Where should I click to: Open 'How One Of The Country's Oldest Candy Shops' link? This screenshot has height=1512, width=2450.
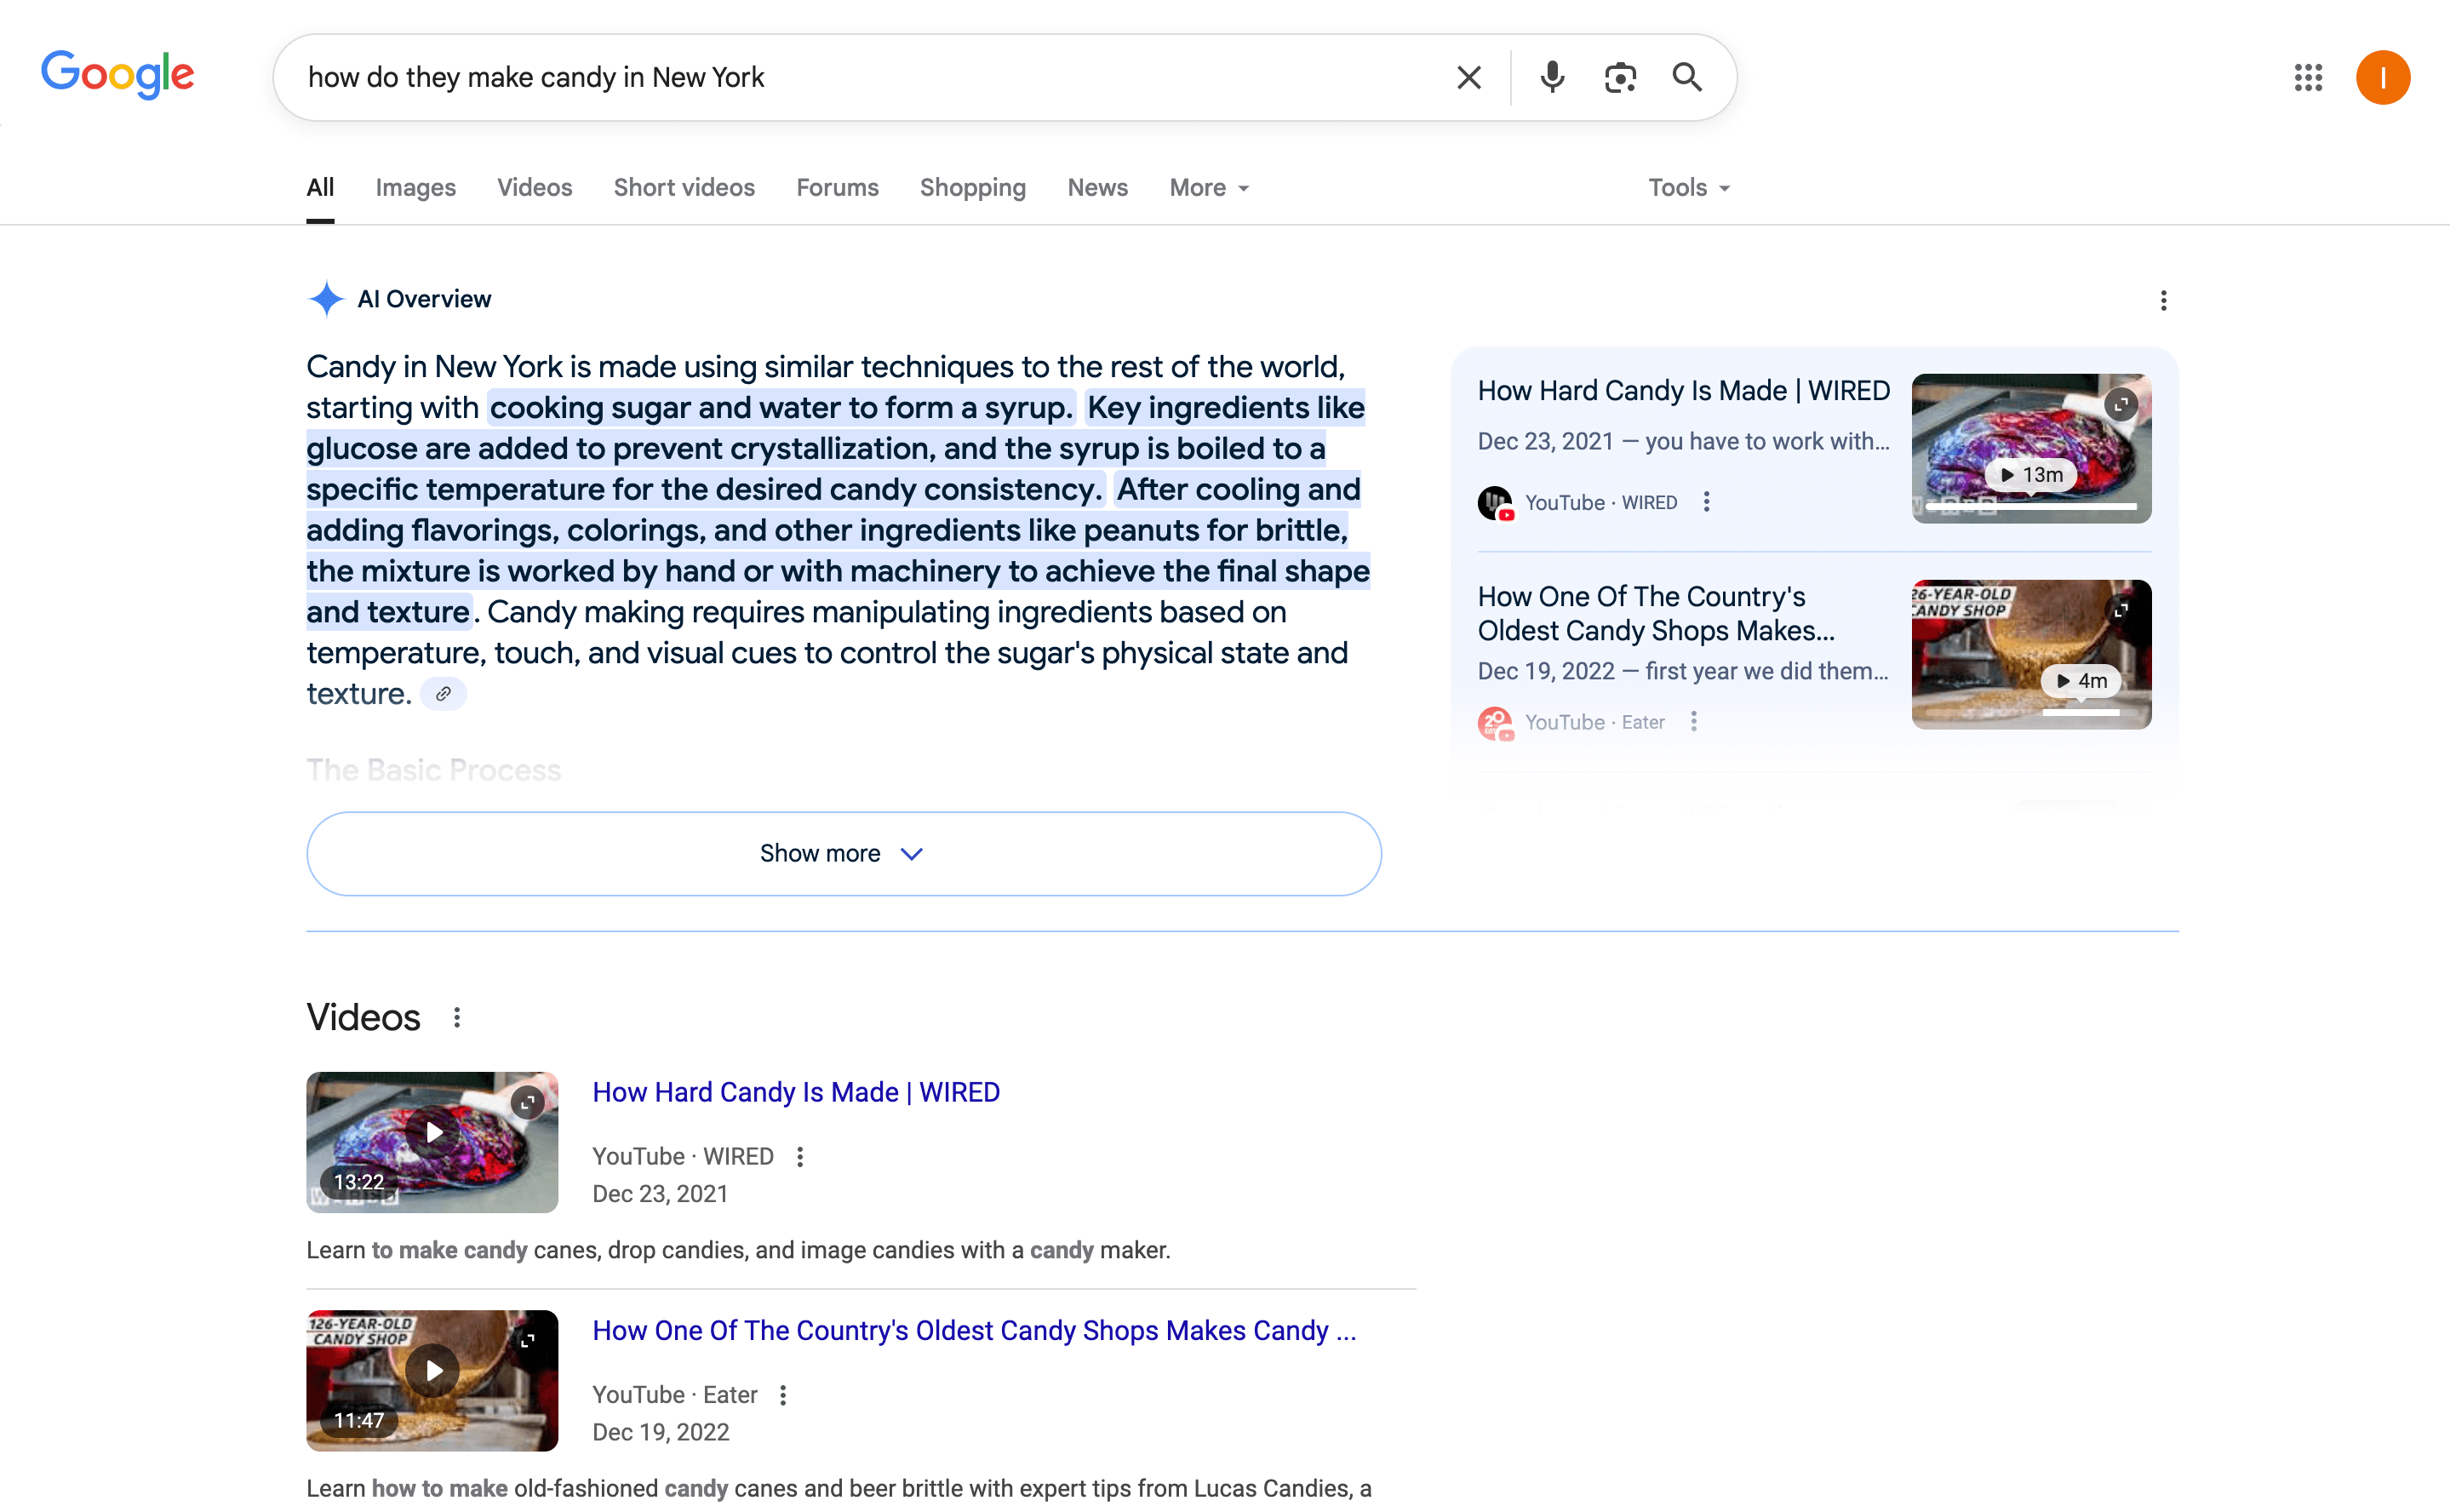974,1331
